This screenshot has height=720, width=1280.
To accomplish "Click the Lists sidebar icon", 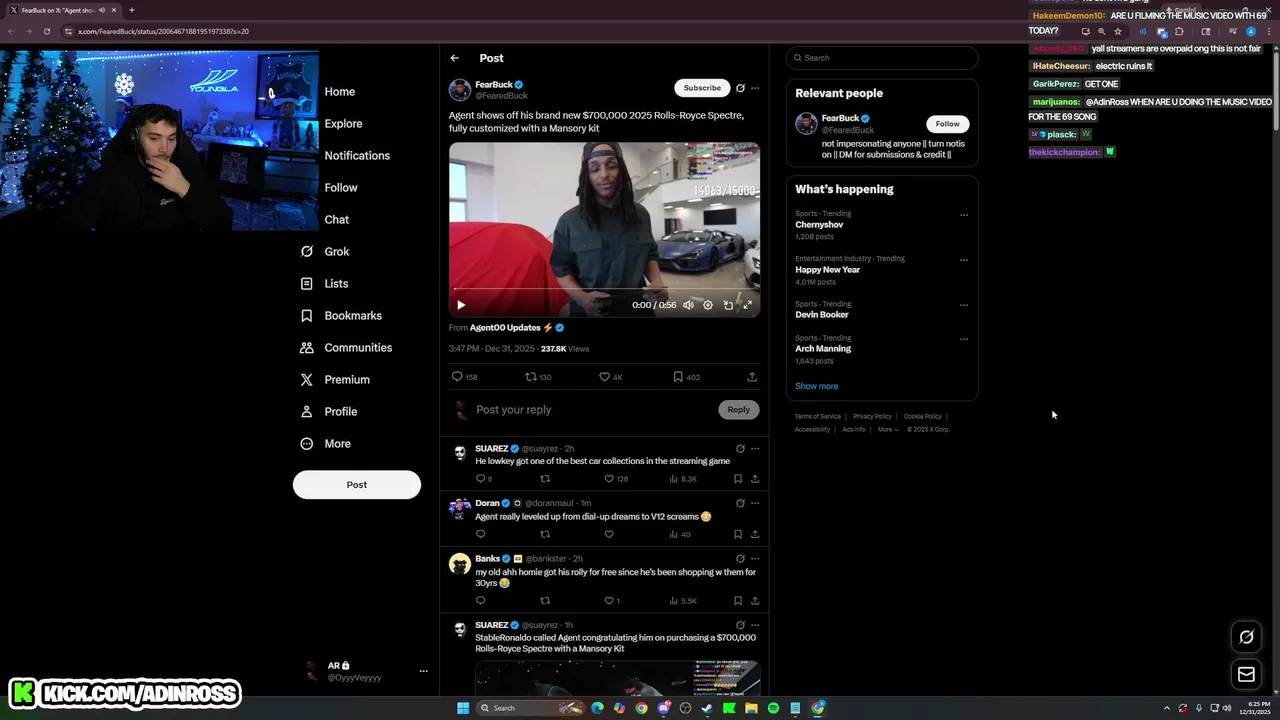I will 307,283.
